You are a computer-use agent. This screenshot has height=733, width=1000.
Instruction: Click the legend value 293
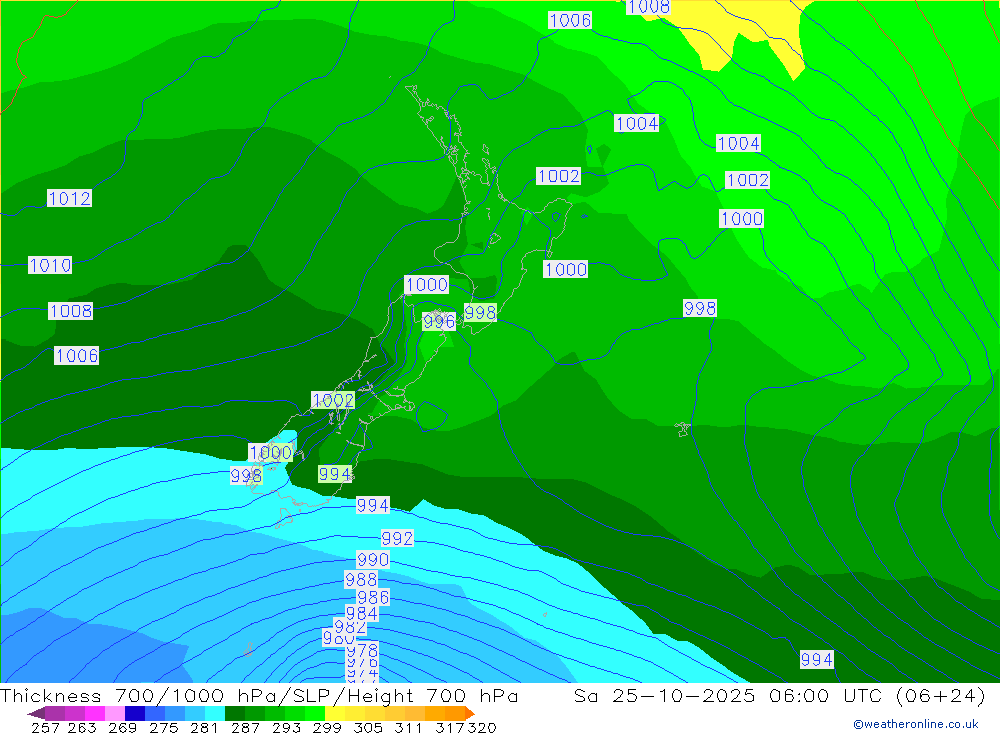(x=286, y=728)
